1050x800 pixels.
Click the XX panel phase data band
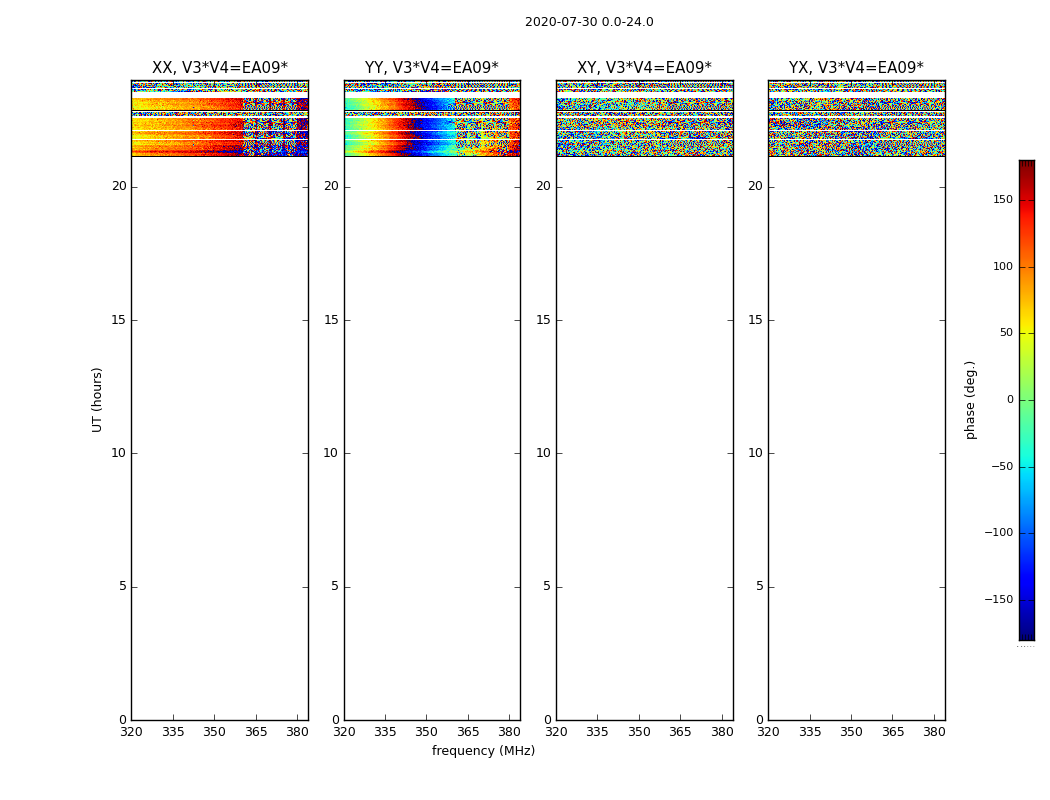[220, 118]
